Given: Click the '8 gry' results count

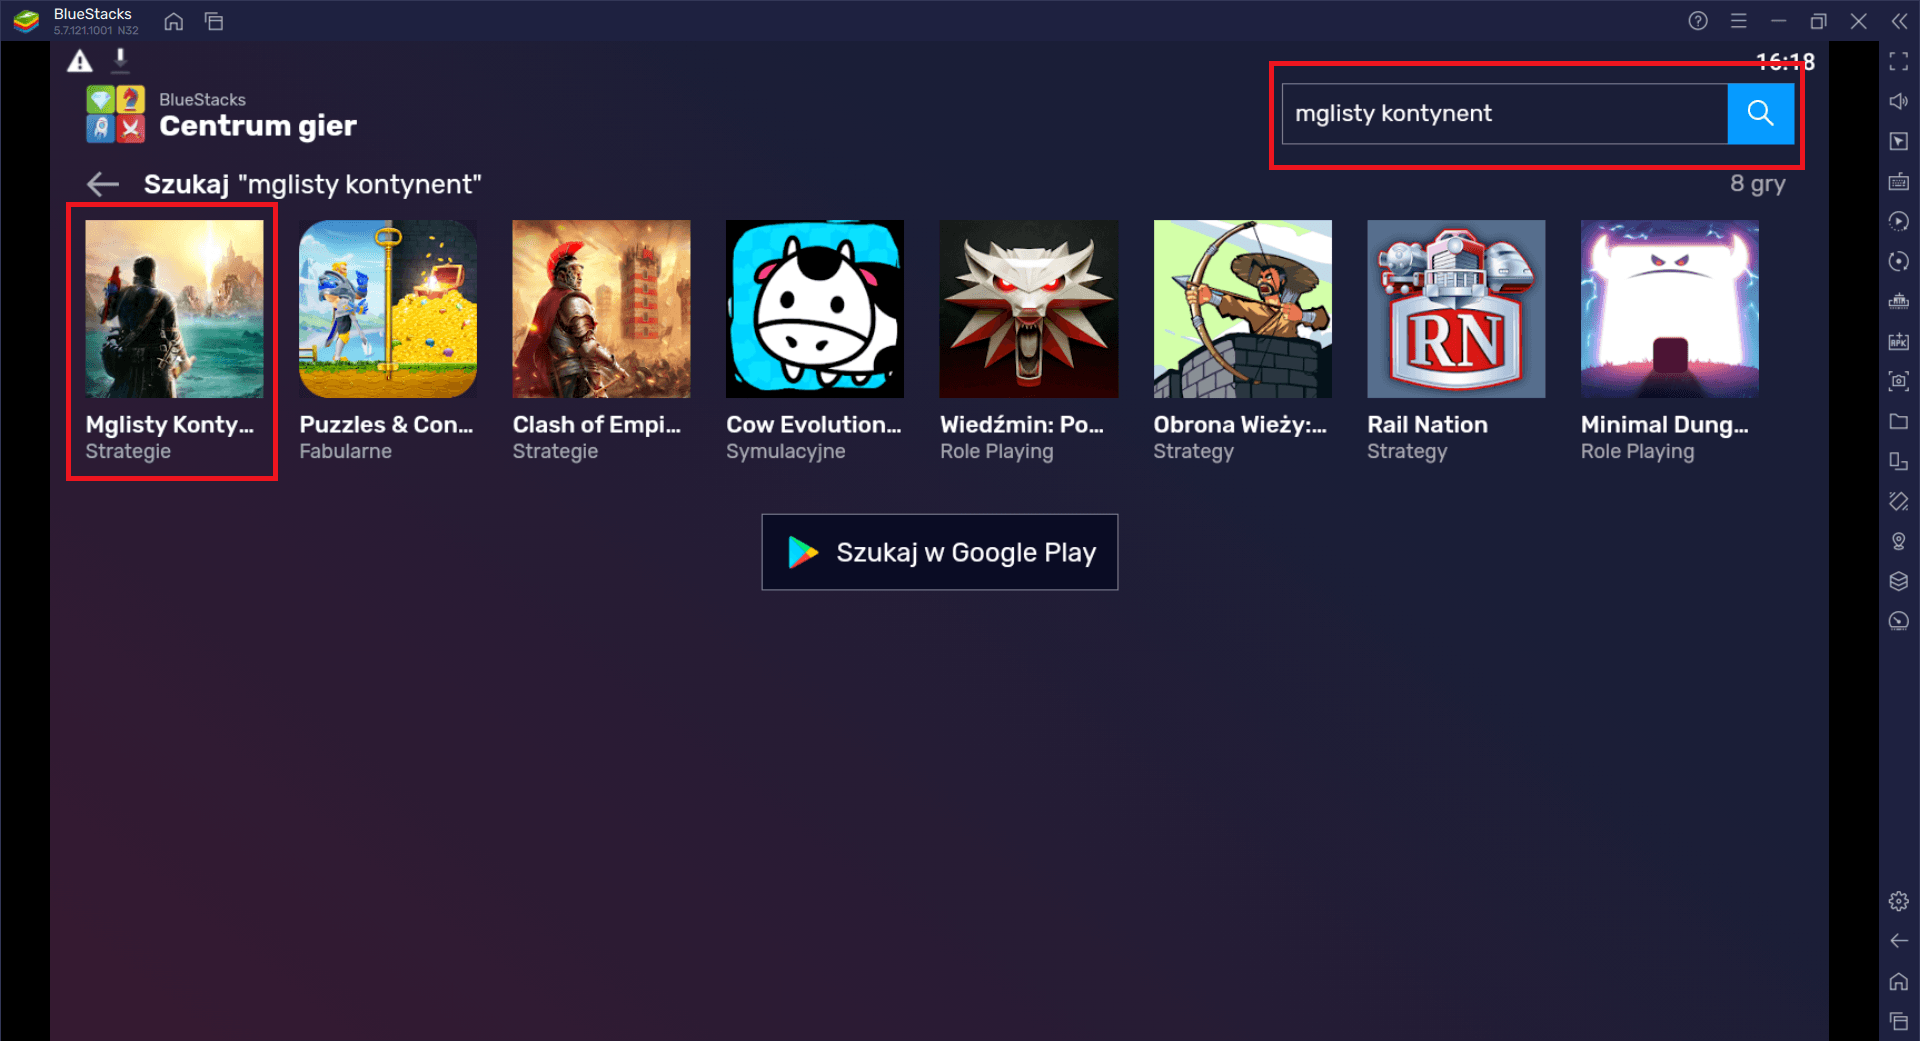Looking at the screenshot, I should click(1757, 184).
